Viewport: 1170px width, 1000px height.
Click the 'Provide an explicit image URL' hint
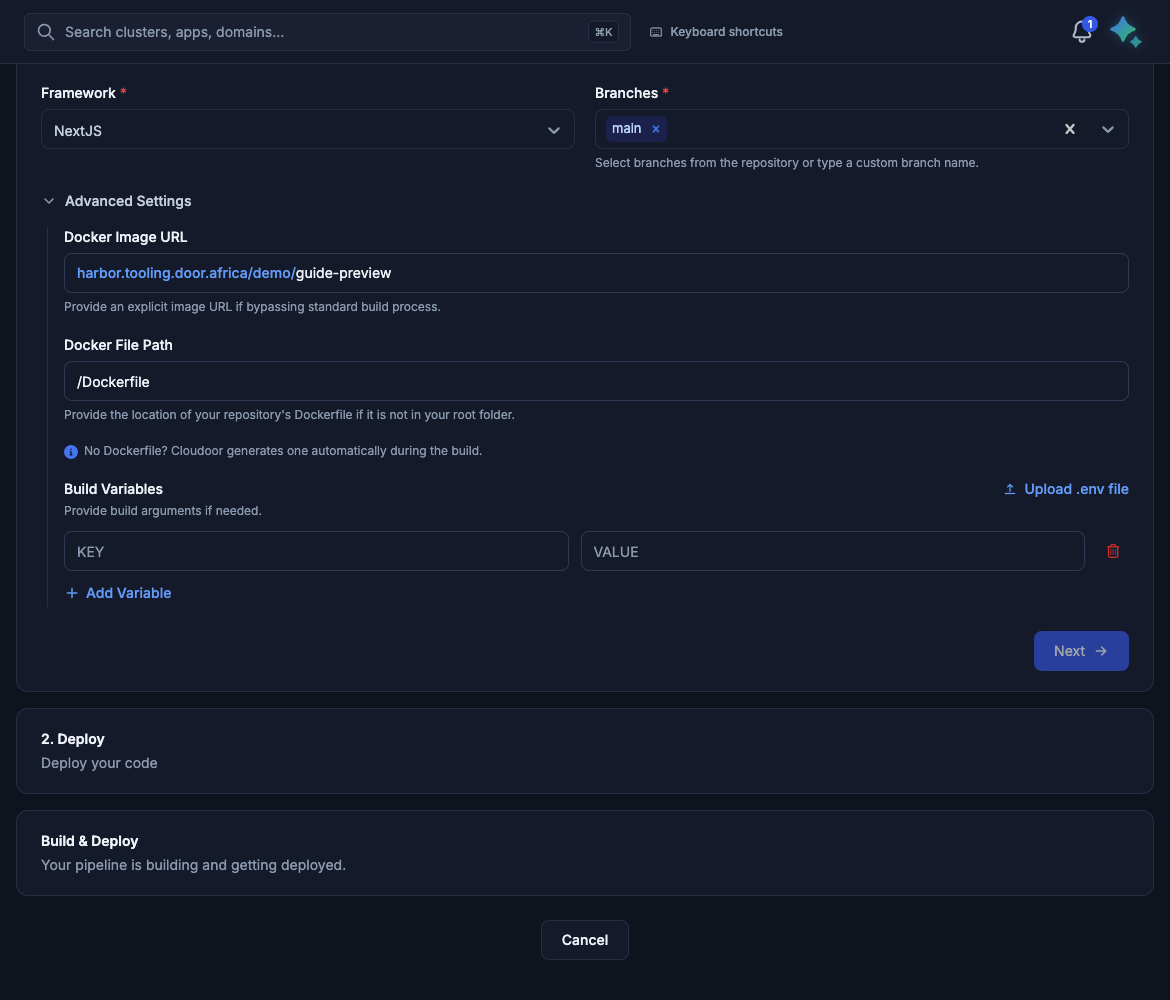252,307
